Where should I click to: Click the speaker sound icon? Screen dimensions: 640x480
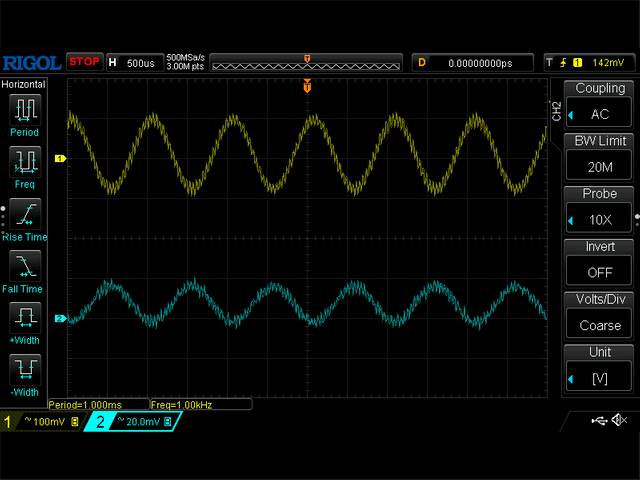[620, 420]
